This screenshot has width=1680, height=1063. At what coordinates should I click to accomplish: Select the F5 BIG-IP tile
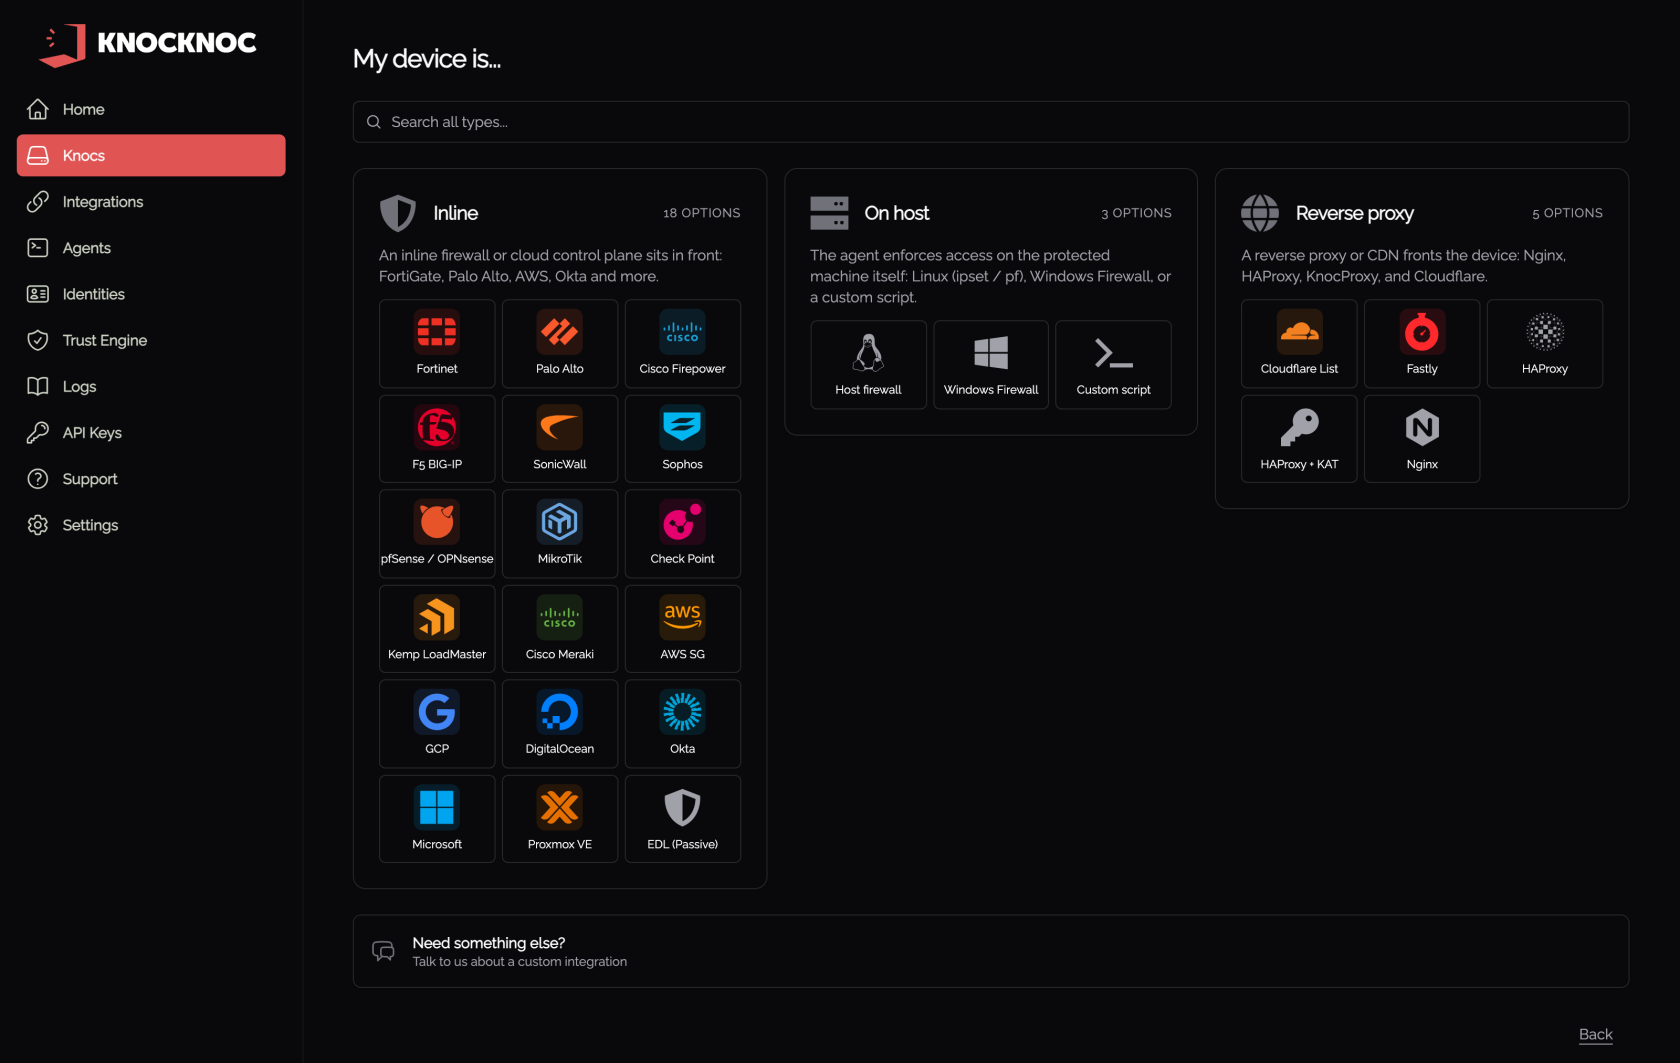pos(437,439)
